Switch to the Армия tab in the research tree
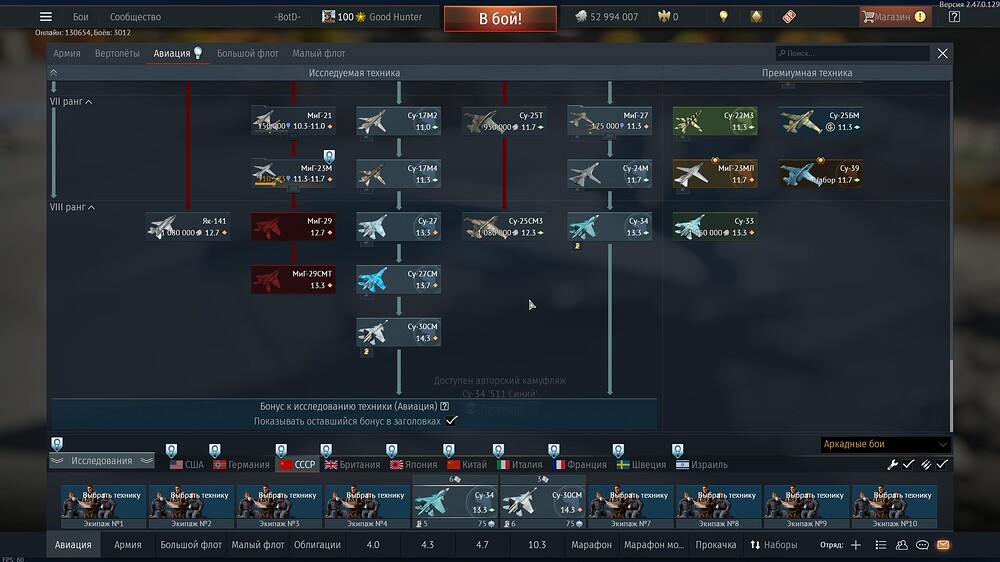Viewport: 1000px width, 562px height. pos(67,54)
